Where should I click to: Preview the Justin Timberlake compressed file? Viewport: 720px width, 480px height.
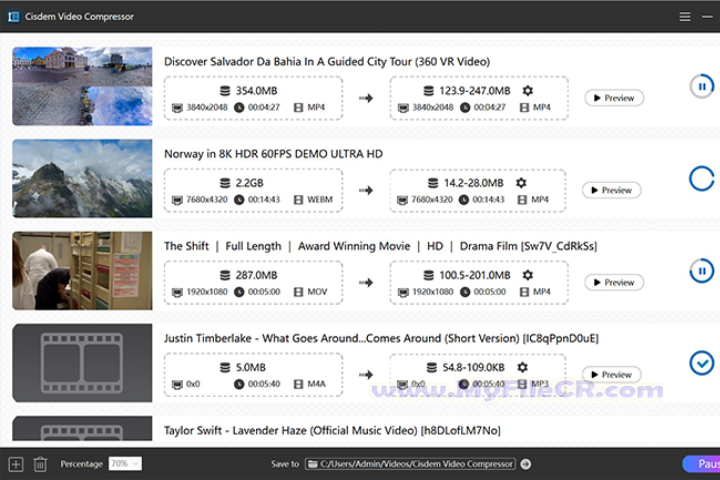point(612,374)
